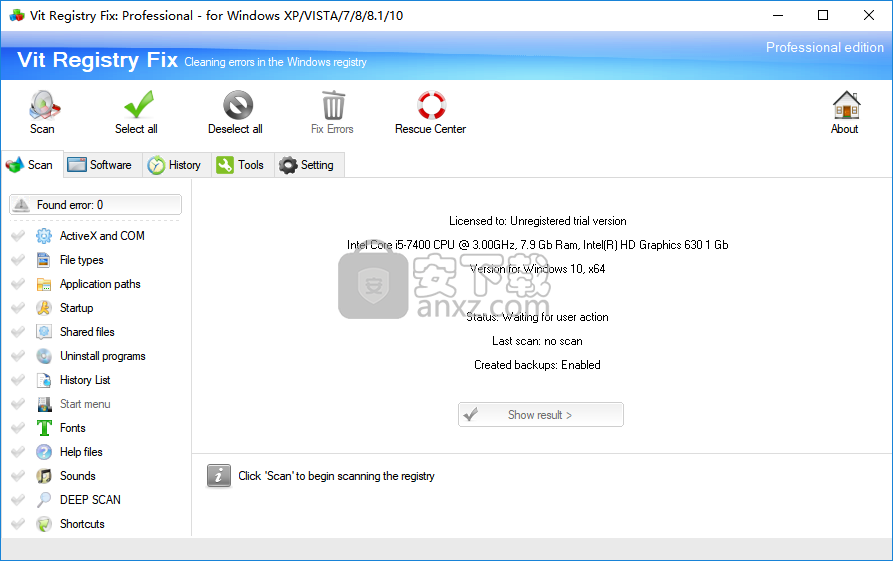893x561 pixels.
Task: Click the History List document icon
Action: (44, 380)
